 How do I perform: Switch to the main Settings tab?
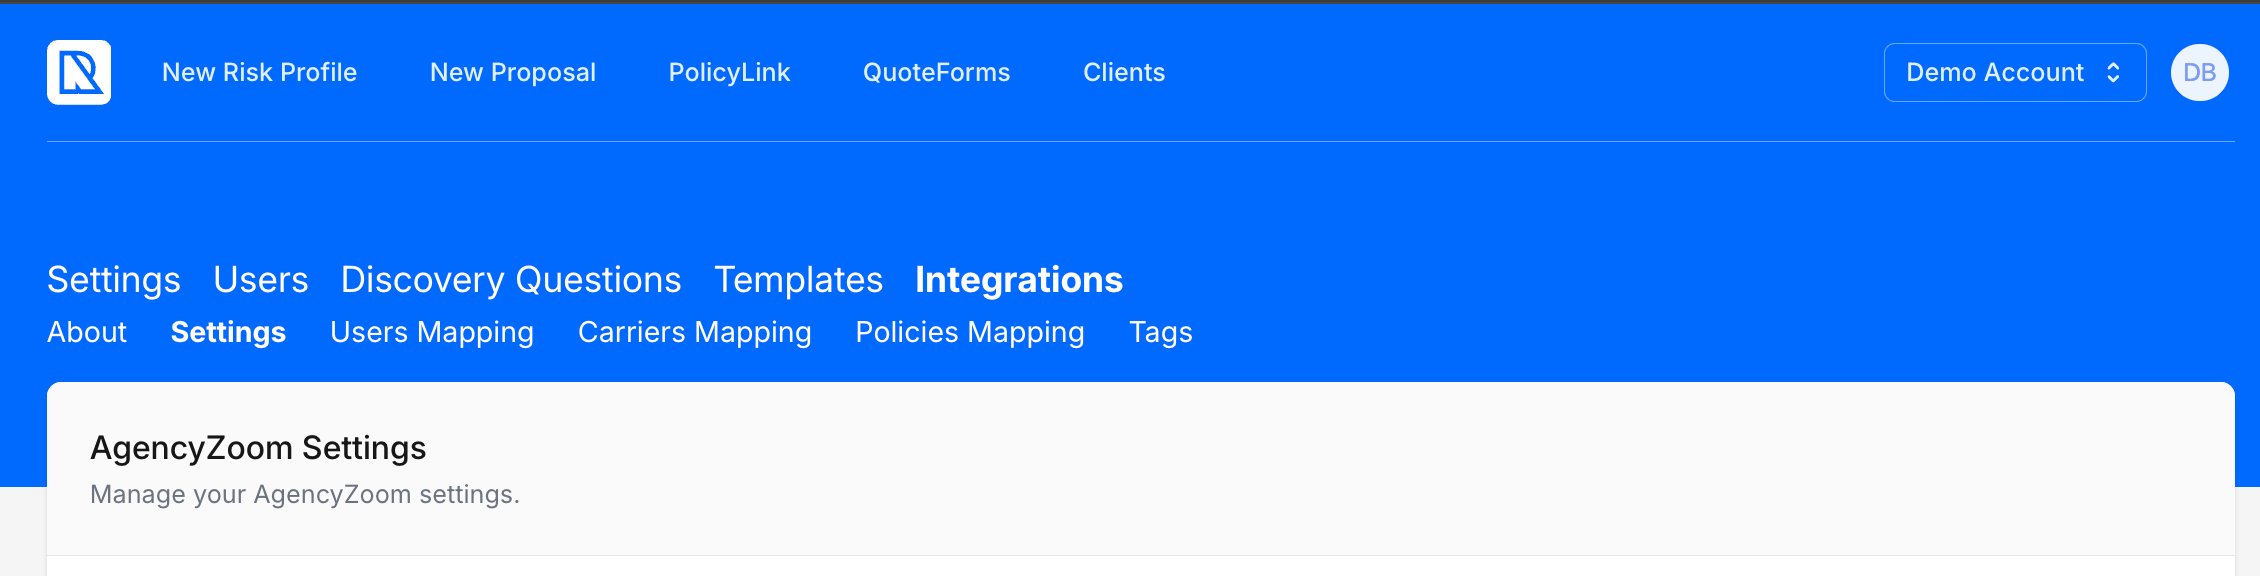(114, 280)
